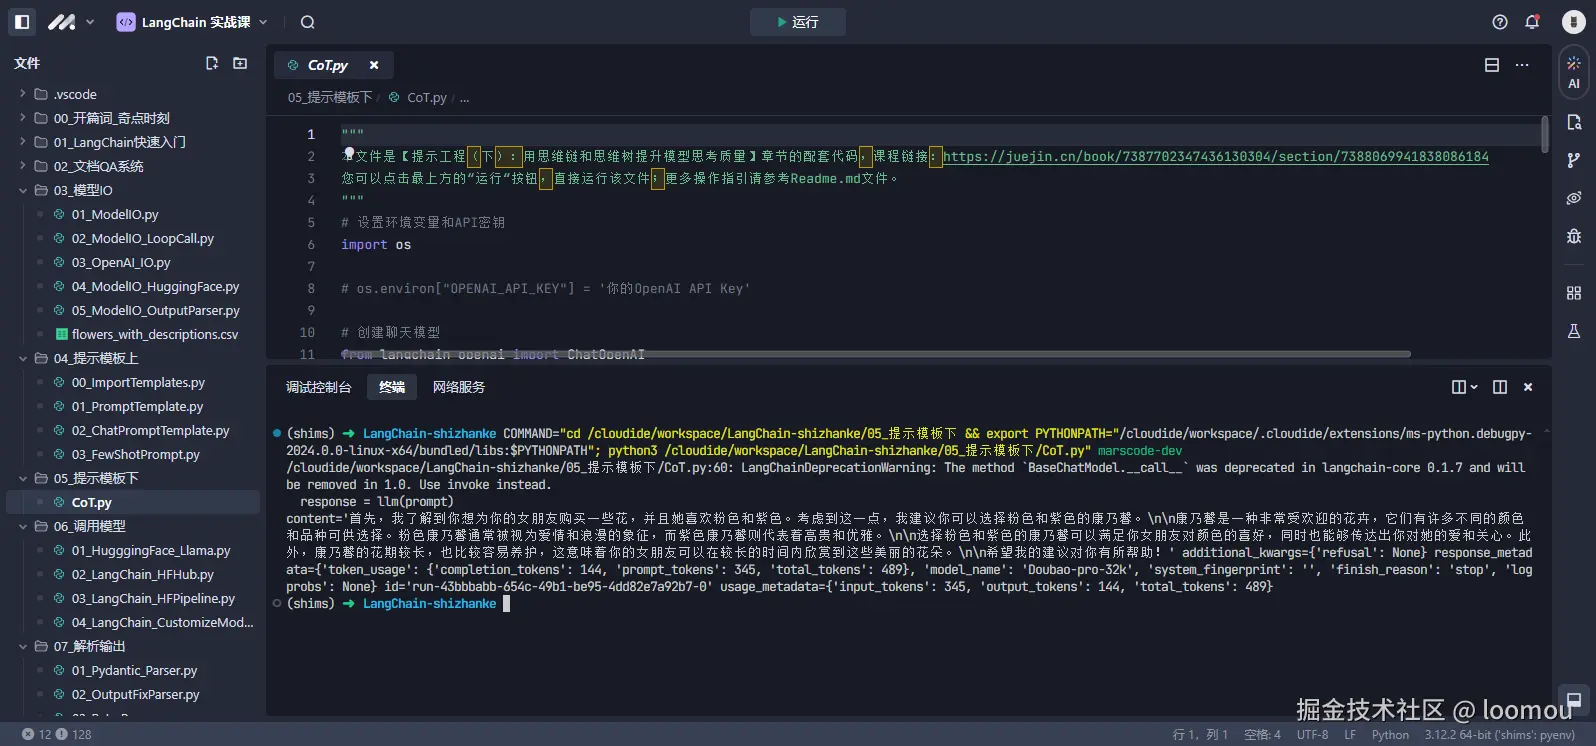Click the editor horizontal scrollbar
This screenshot has height=746, width=1596.
coord(875,354)
